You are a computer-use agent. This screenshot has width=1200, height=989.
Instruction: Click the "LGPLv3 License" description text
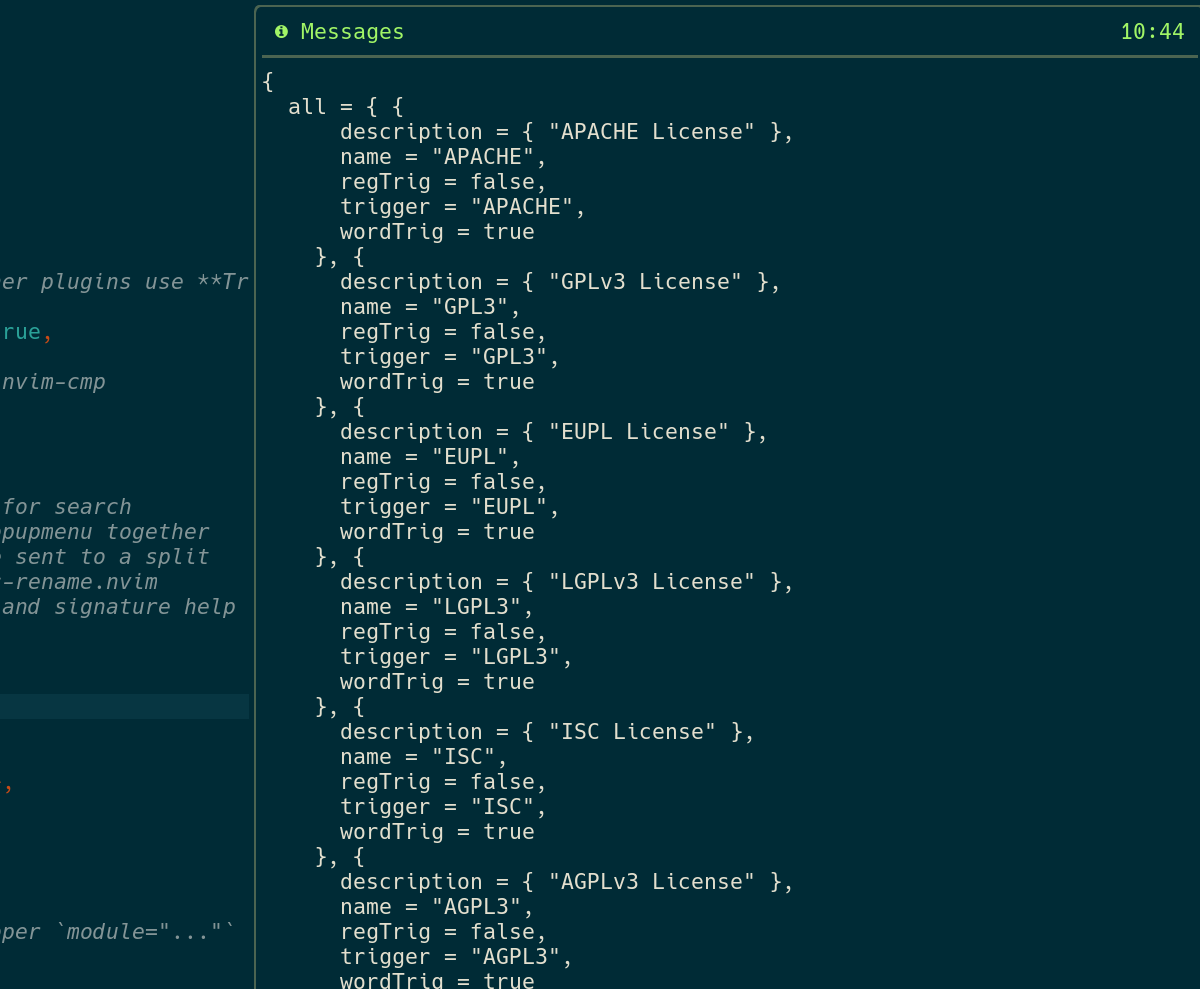(650, 581)
